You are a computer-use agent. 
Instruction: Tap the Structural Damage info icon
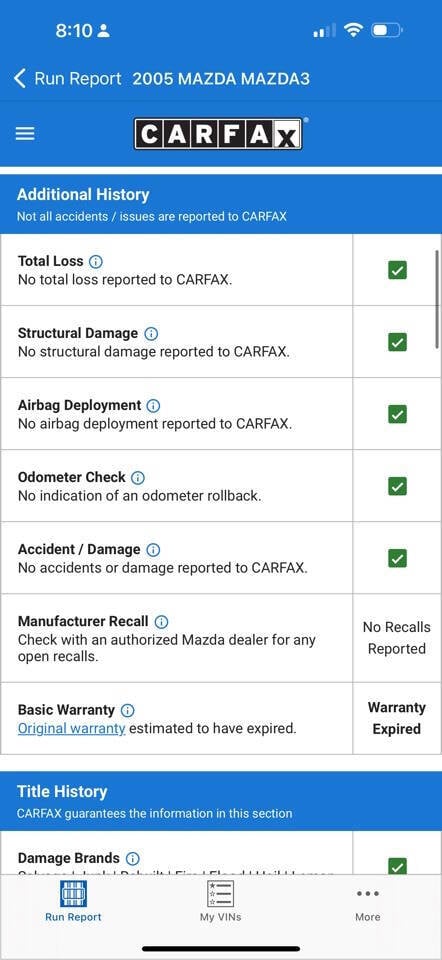[151, 334]
